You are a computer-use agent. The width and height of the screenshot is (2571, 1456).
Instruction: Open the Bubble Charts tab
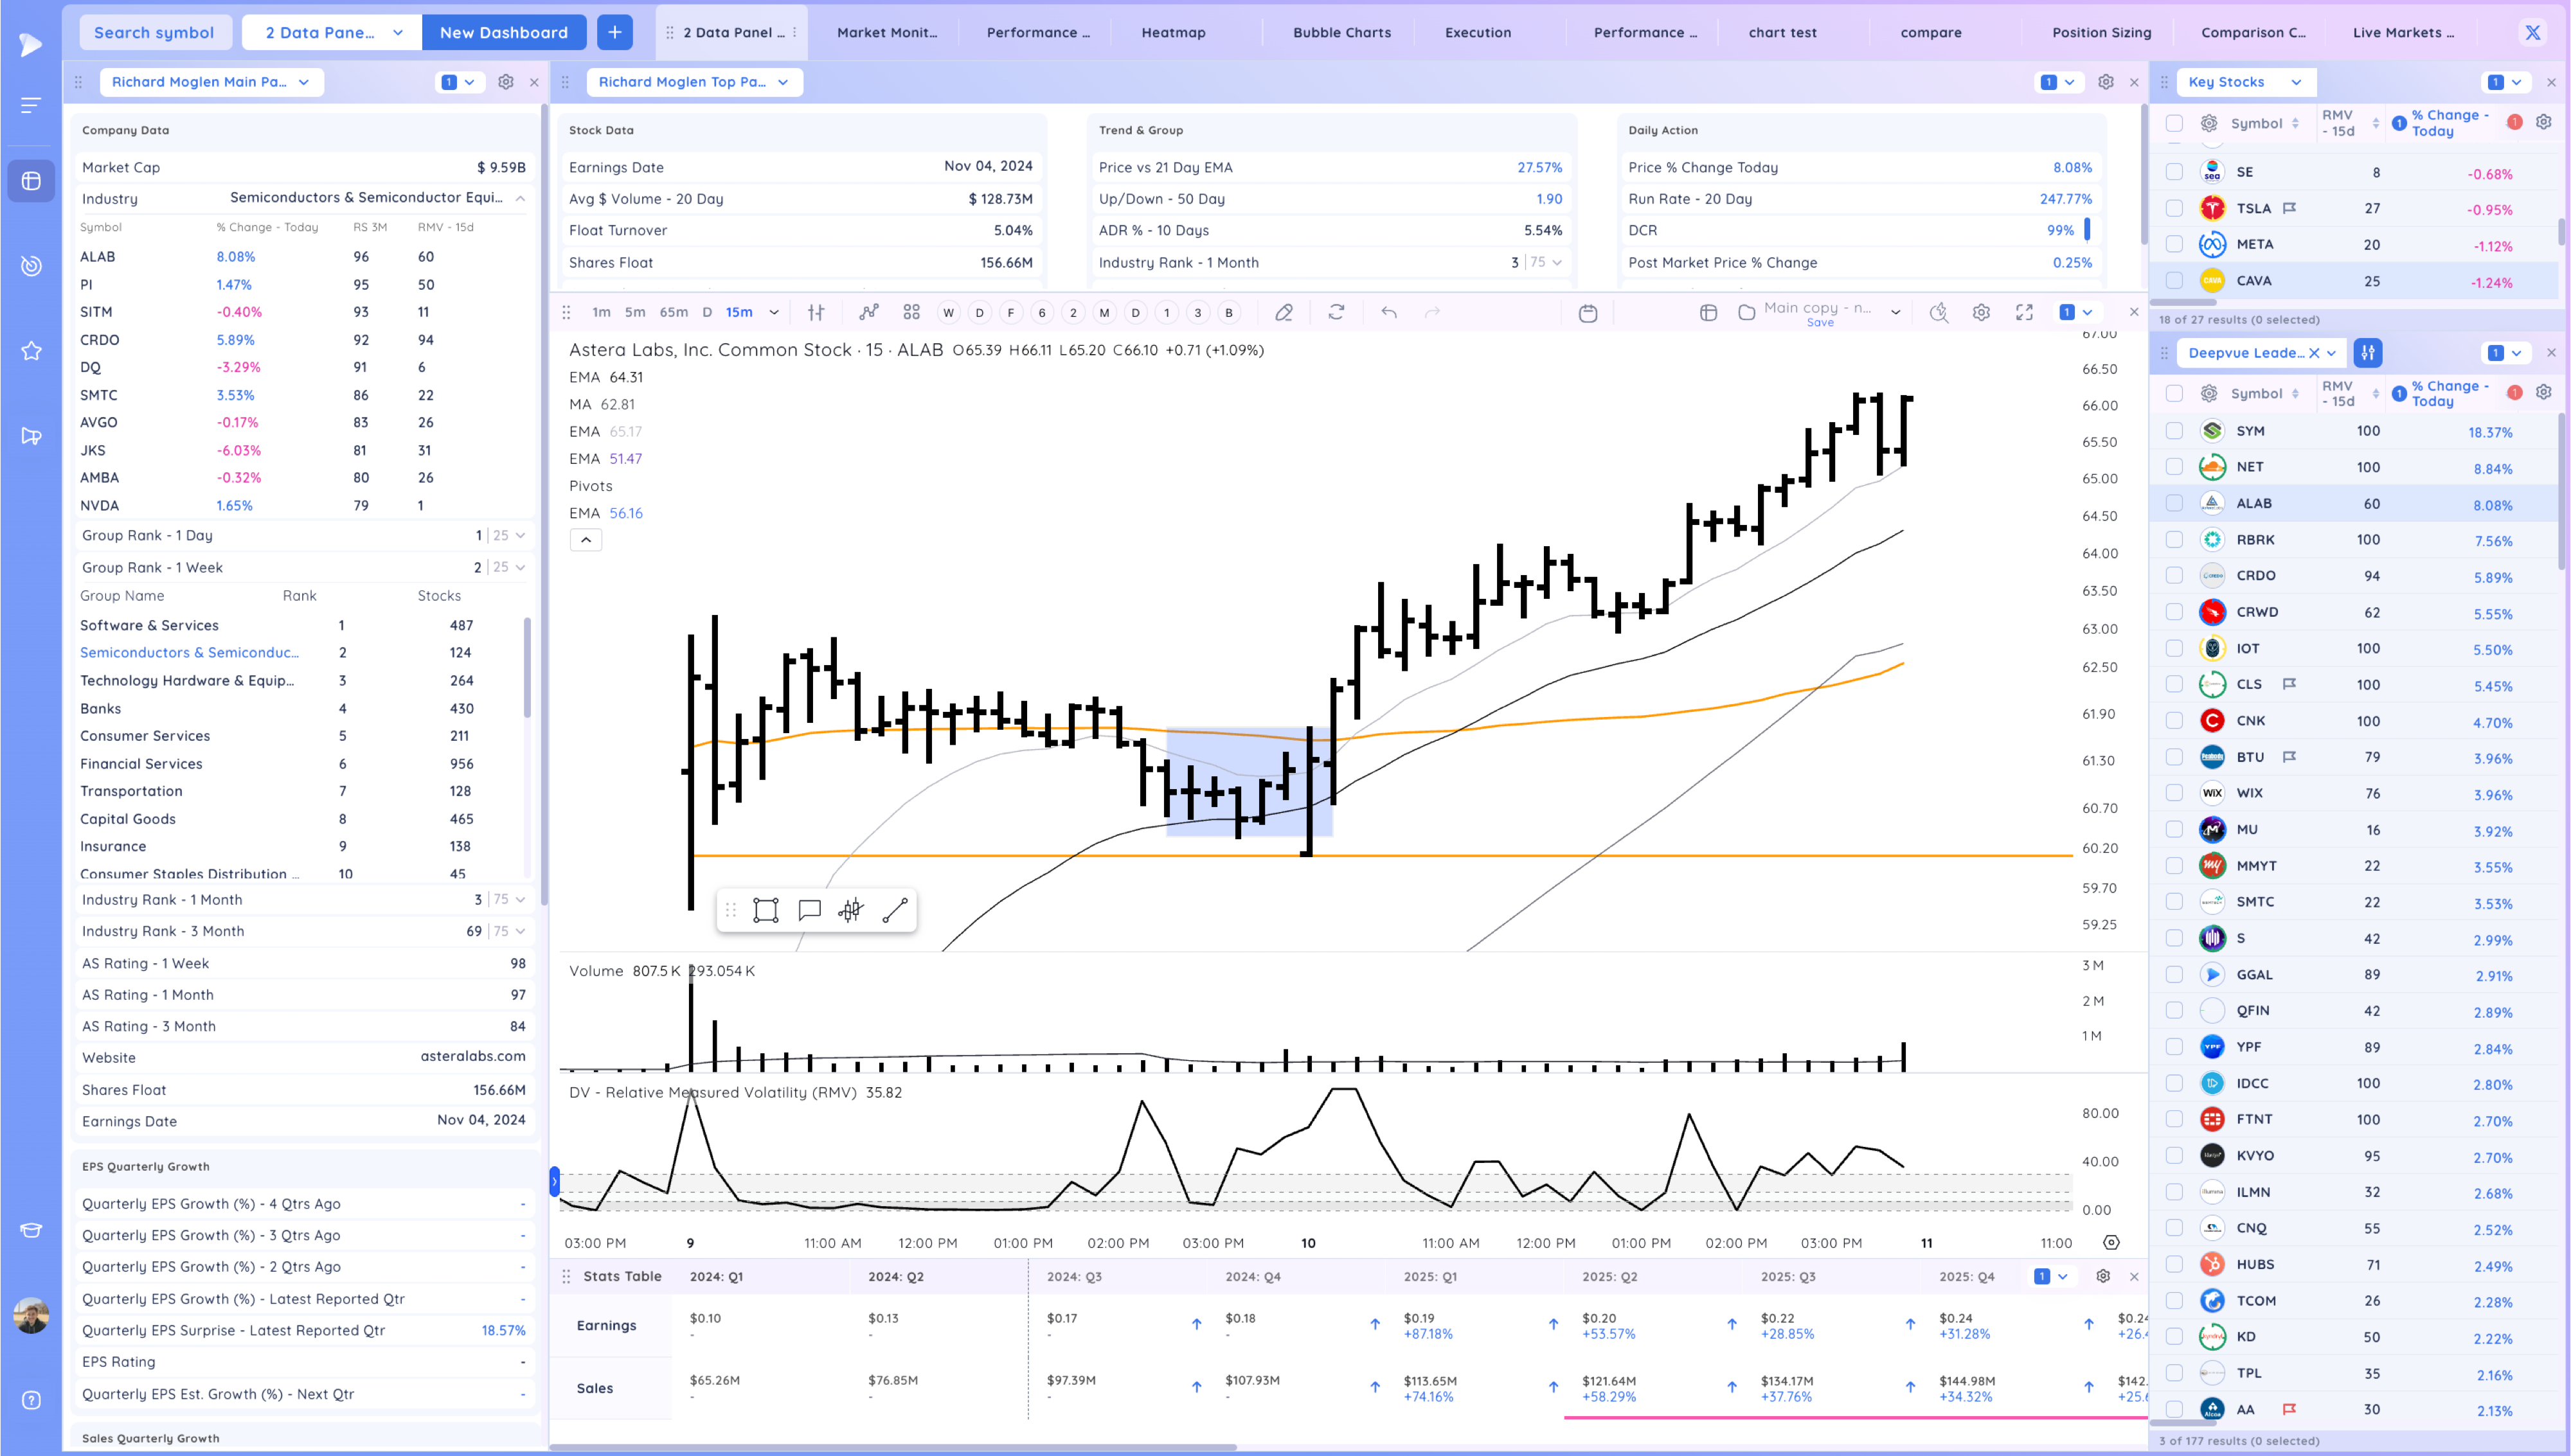click(x=1341, y=32)
